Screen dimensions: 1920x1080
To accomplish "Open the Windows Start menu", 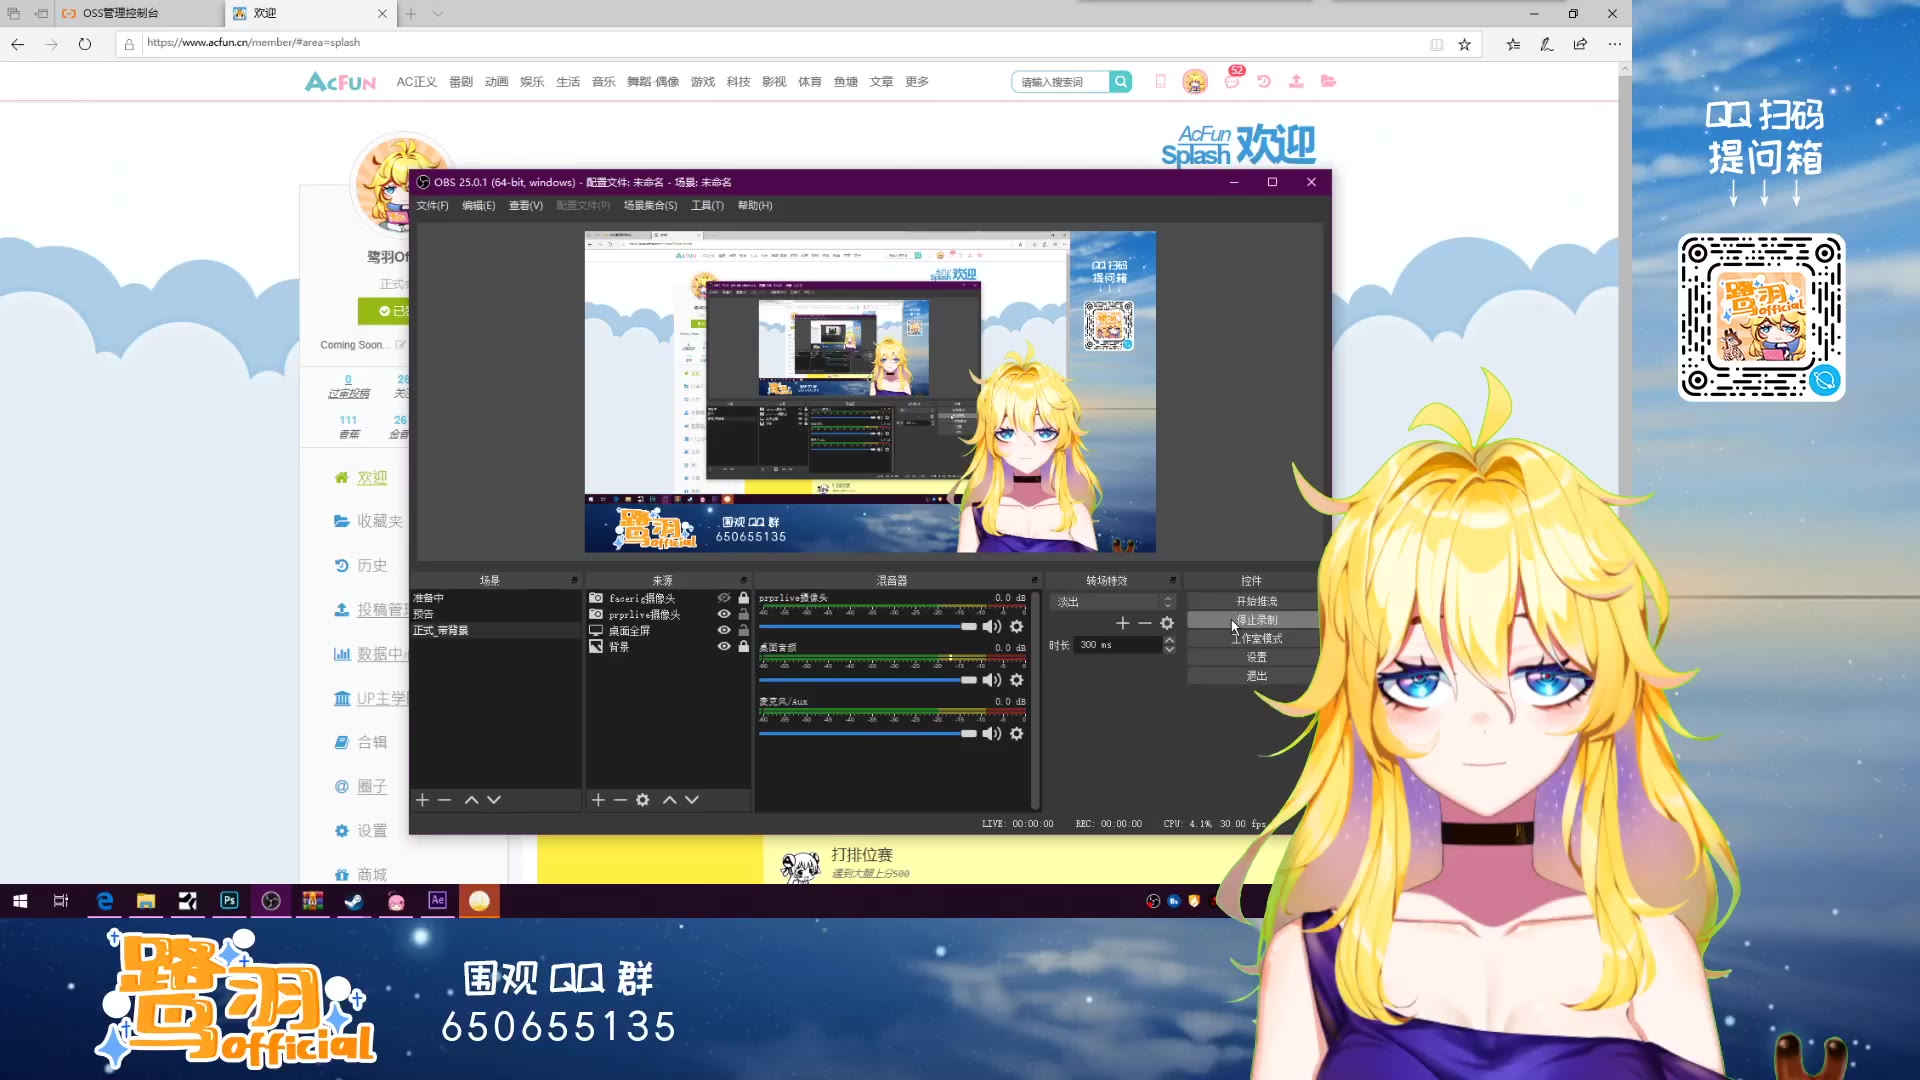I will click(x=20, y=901).
